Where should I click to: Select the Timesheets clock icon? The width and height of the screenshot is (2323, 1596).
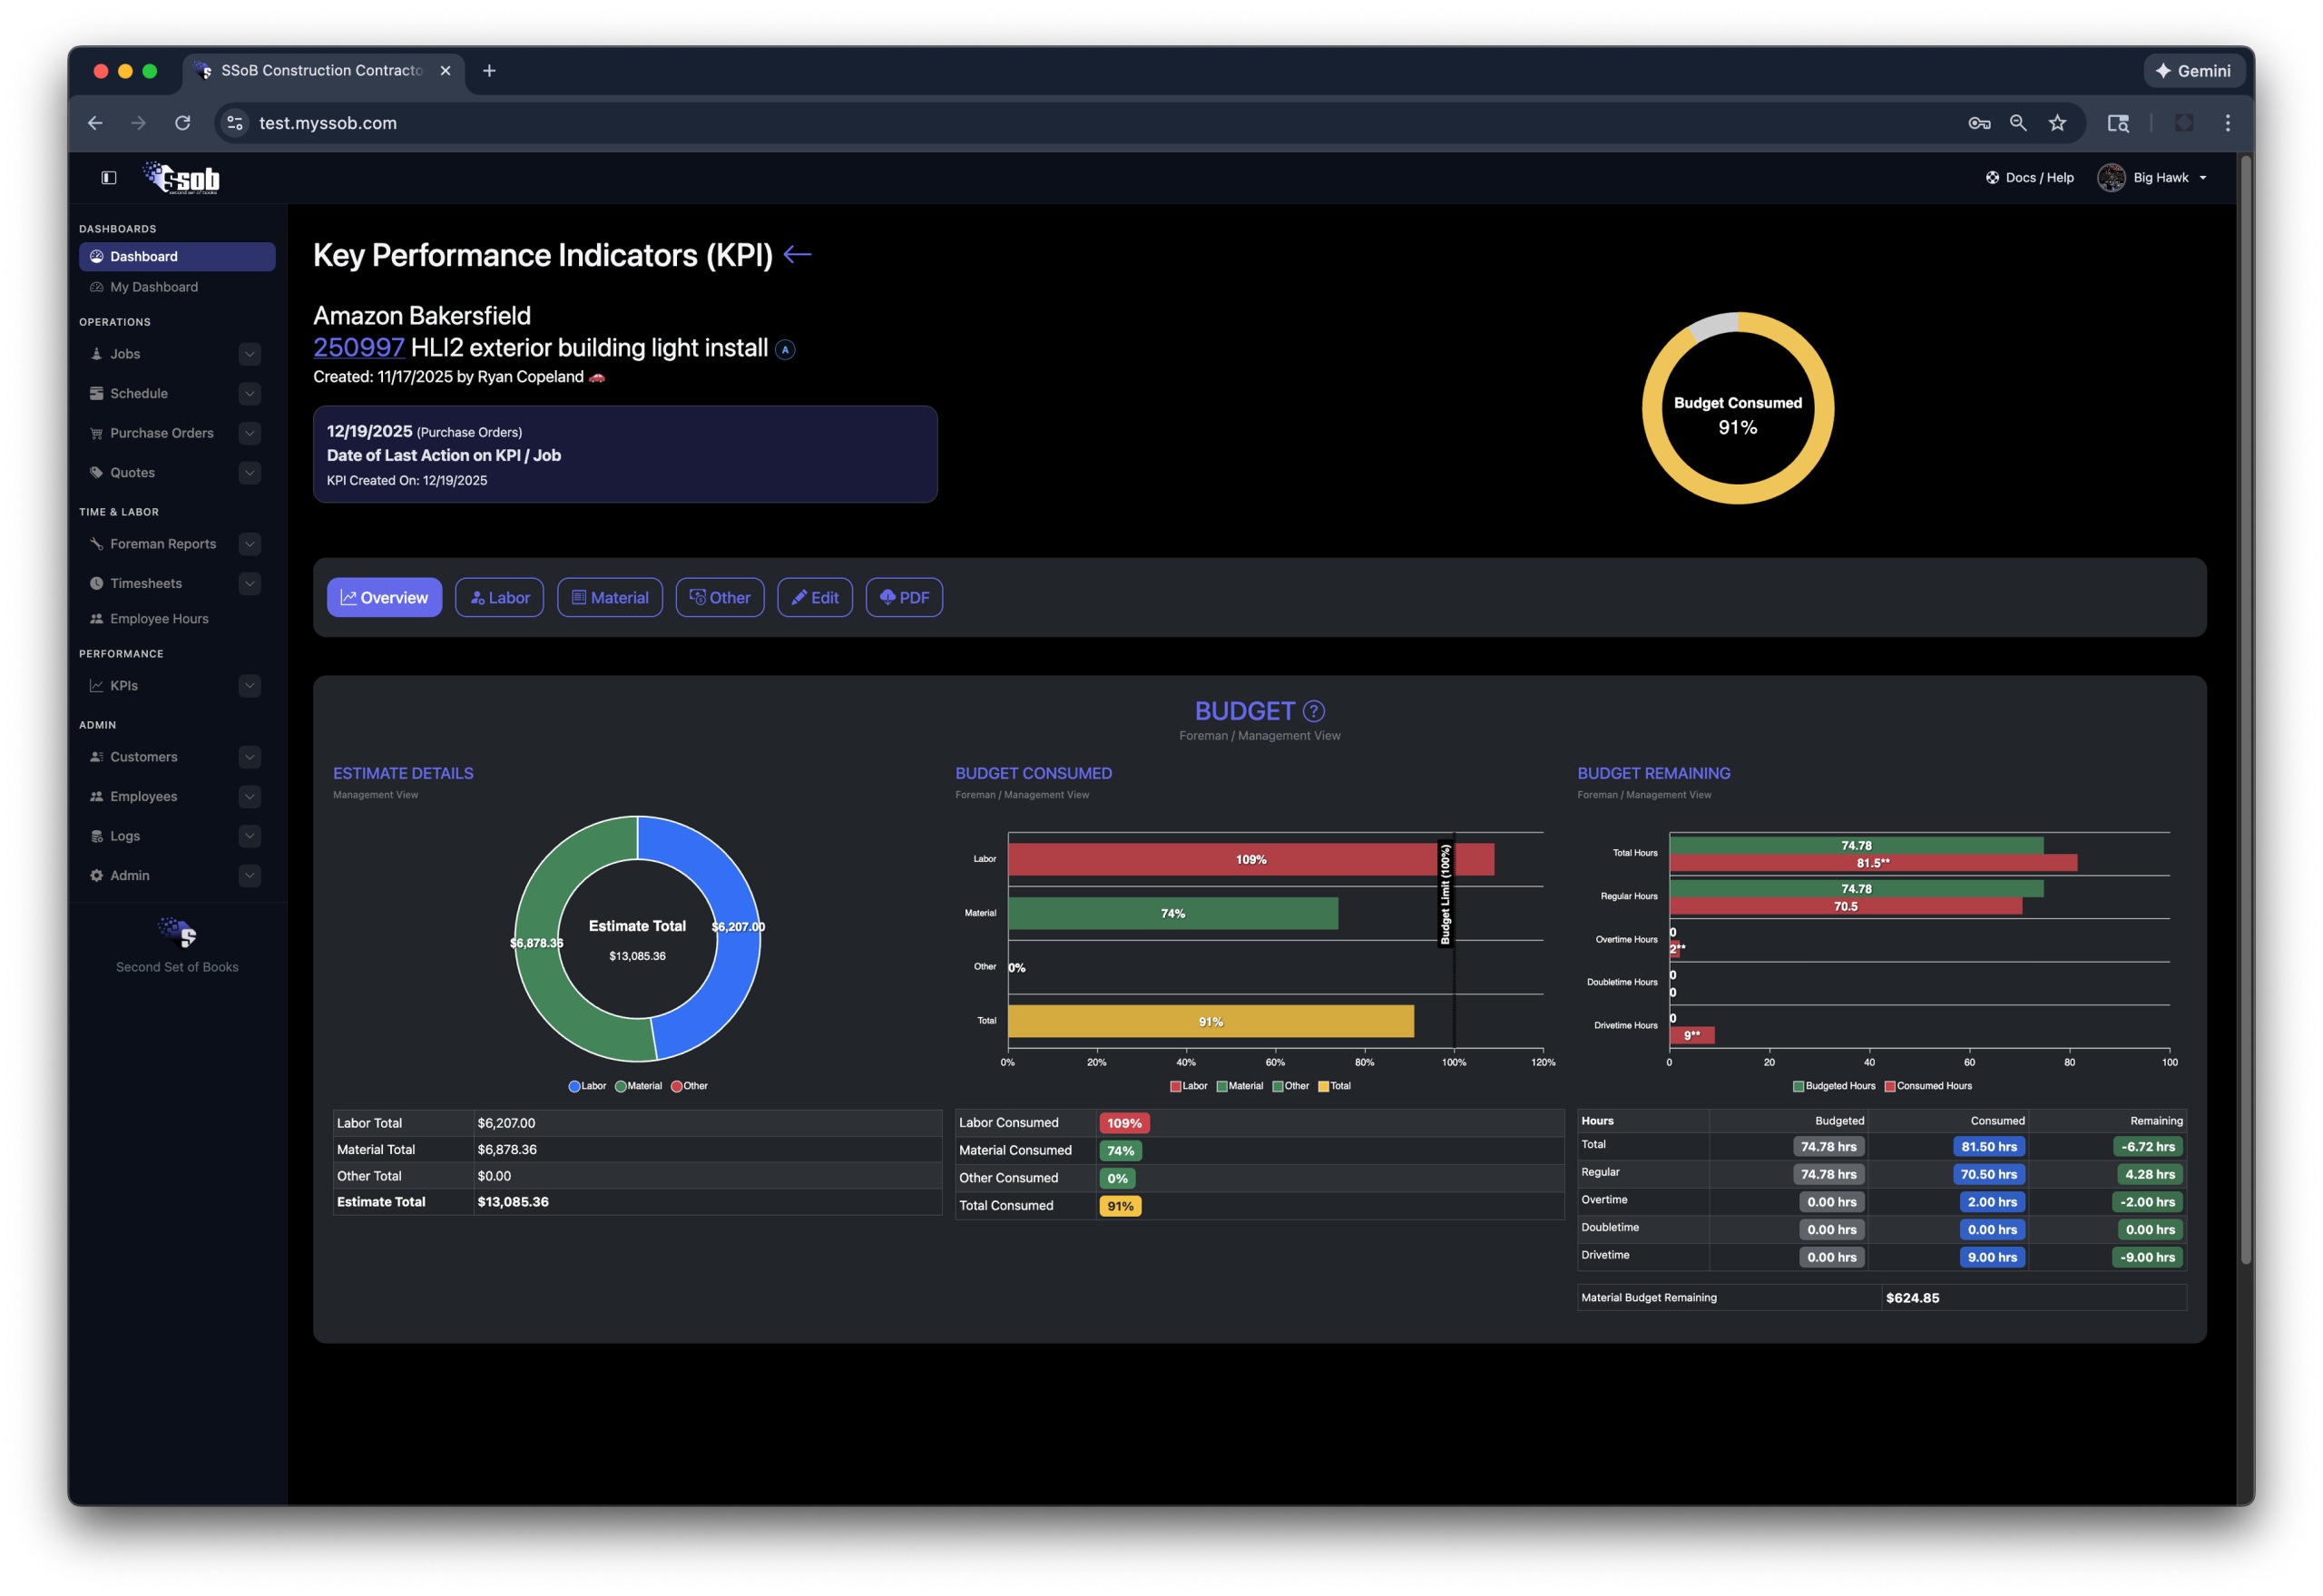click(96, 583)
